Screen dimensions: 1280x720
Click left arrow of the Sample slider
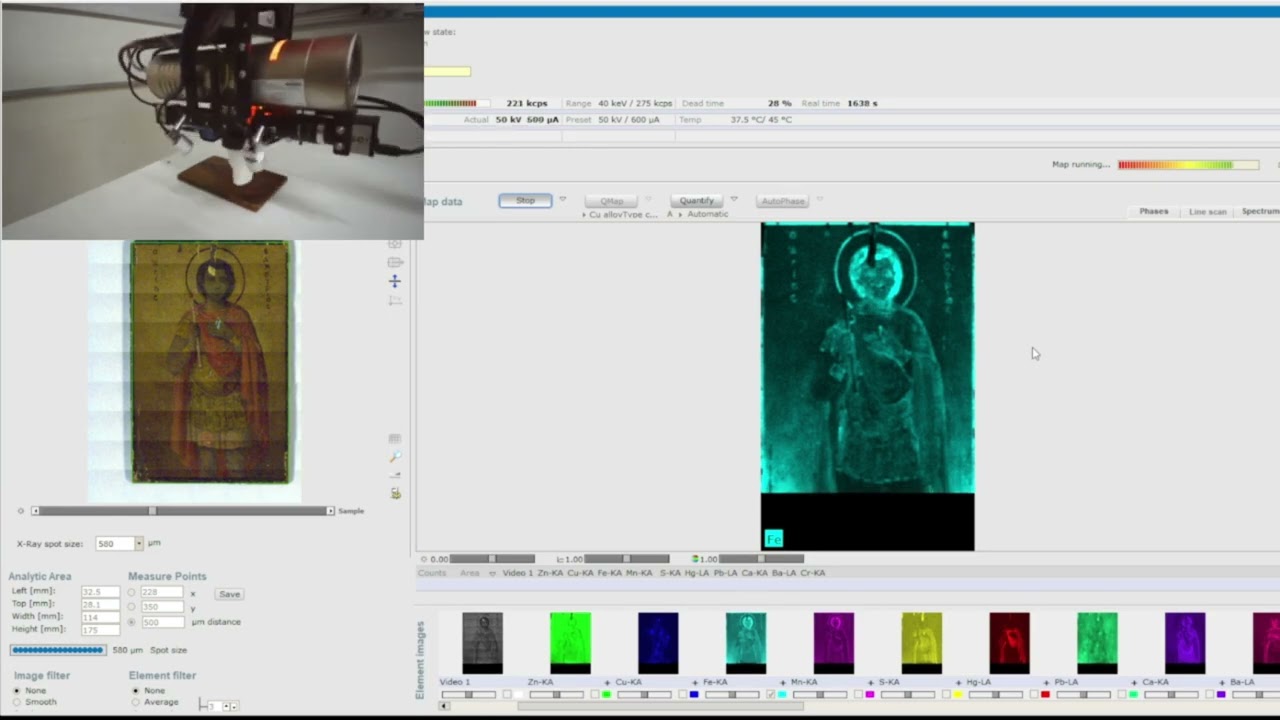tap(36, 511)
